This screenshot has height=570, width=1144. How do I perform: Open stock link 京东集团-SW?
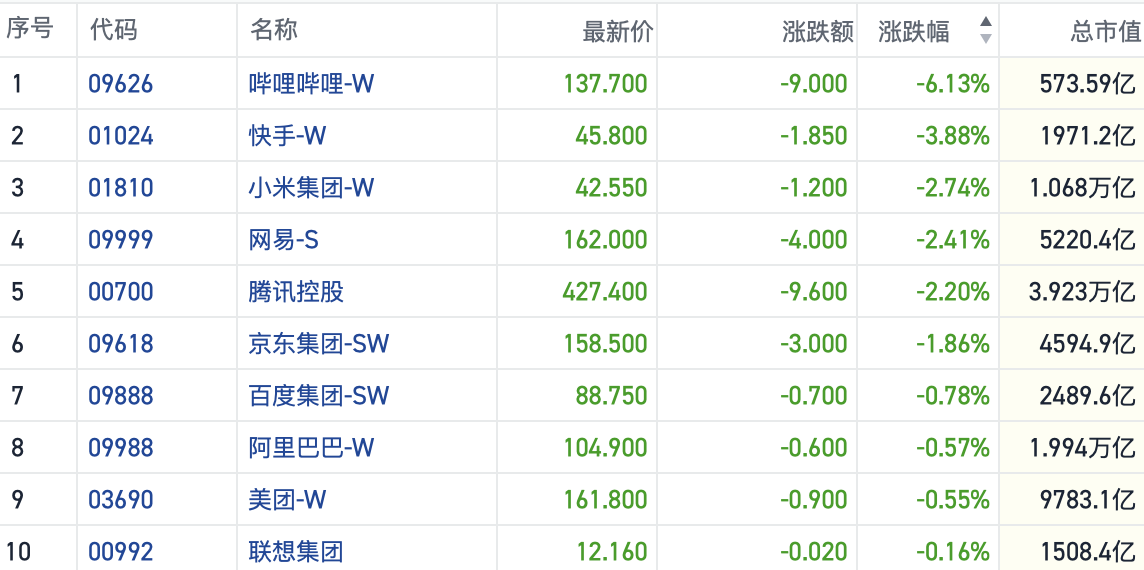(x=319, y=343)
